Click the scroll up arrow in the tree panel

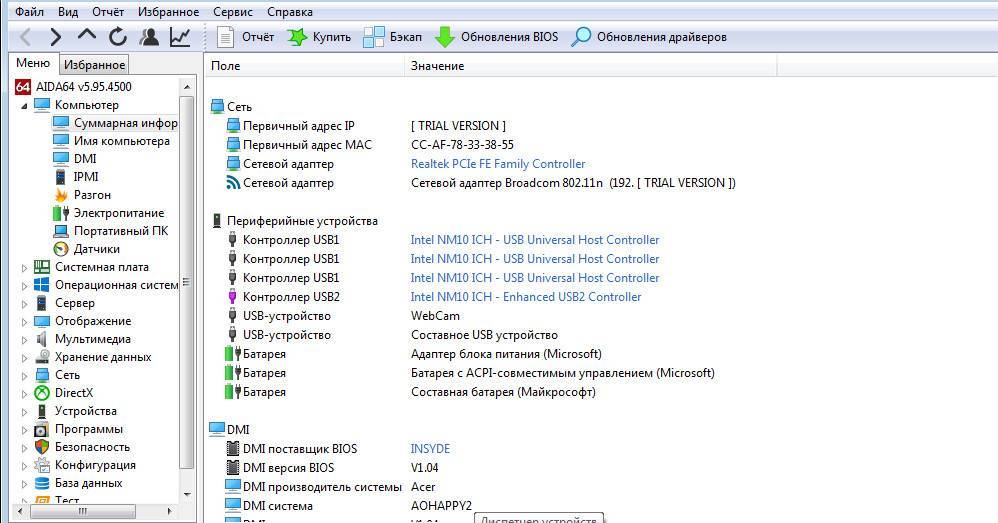tap(186, 87)
